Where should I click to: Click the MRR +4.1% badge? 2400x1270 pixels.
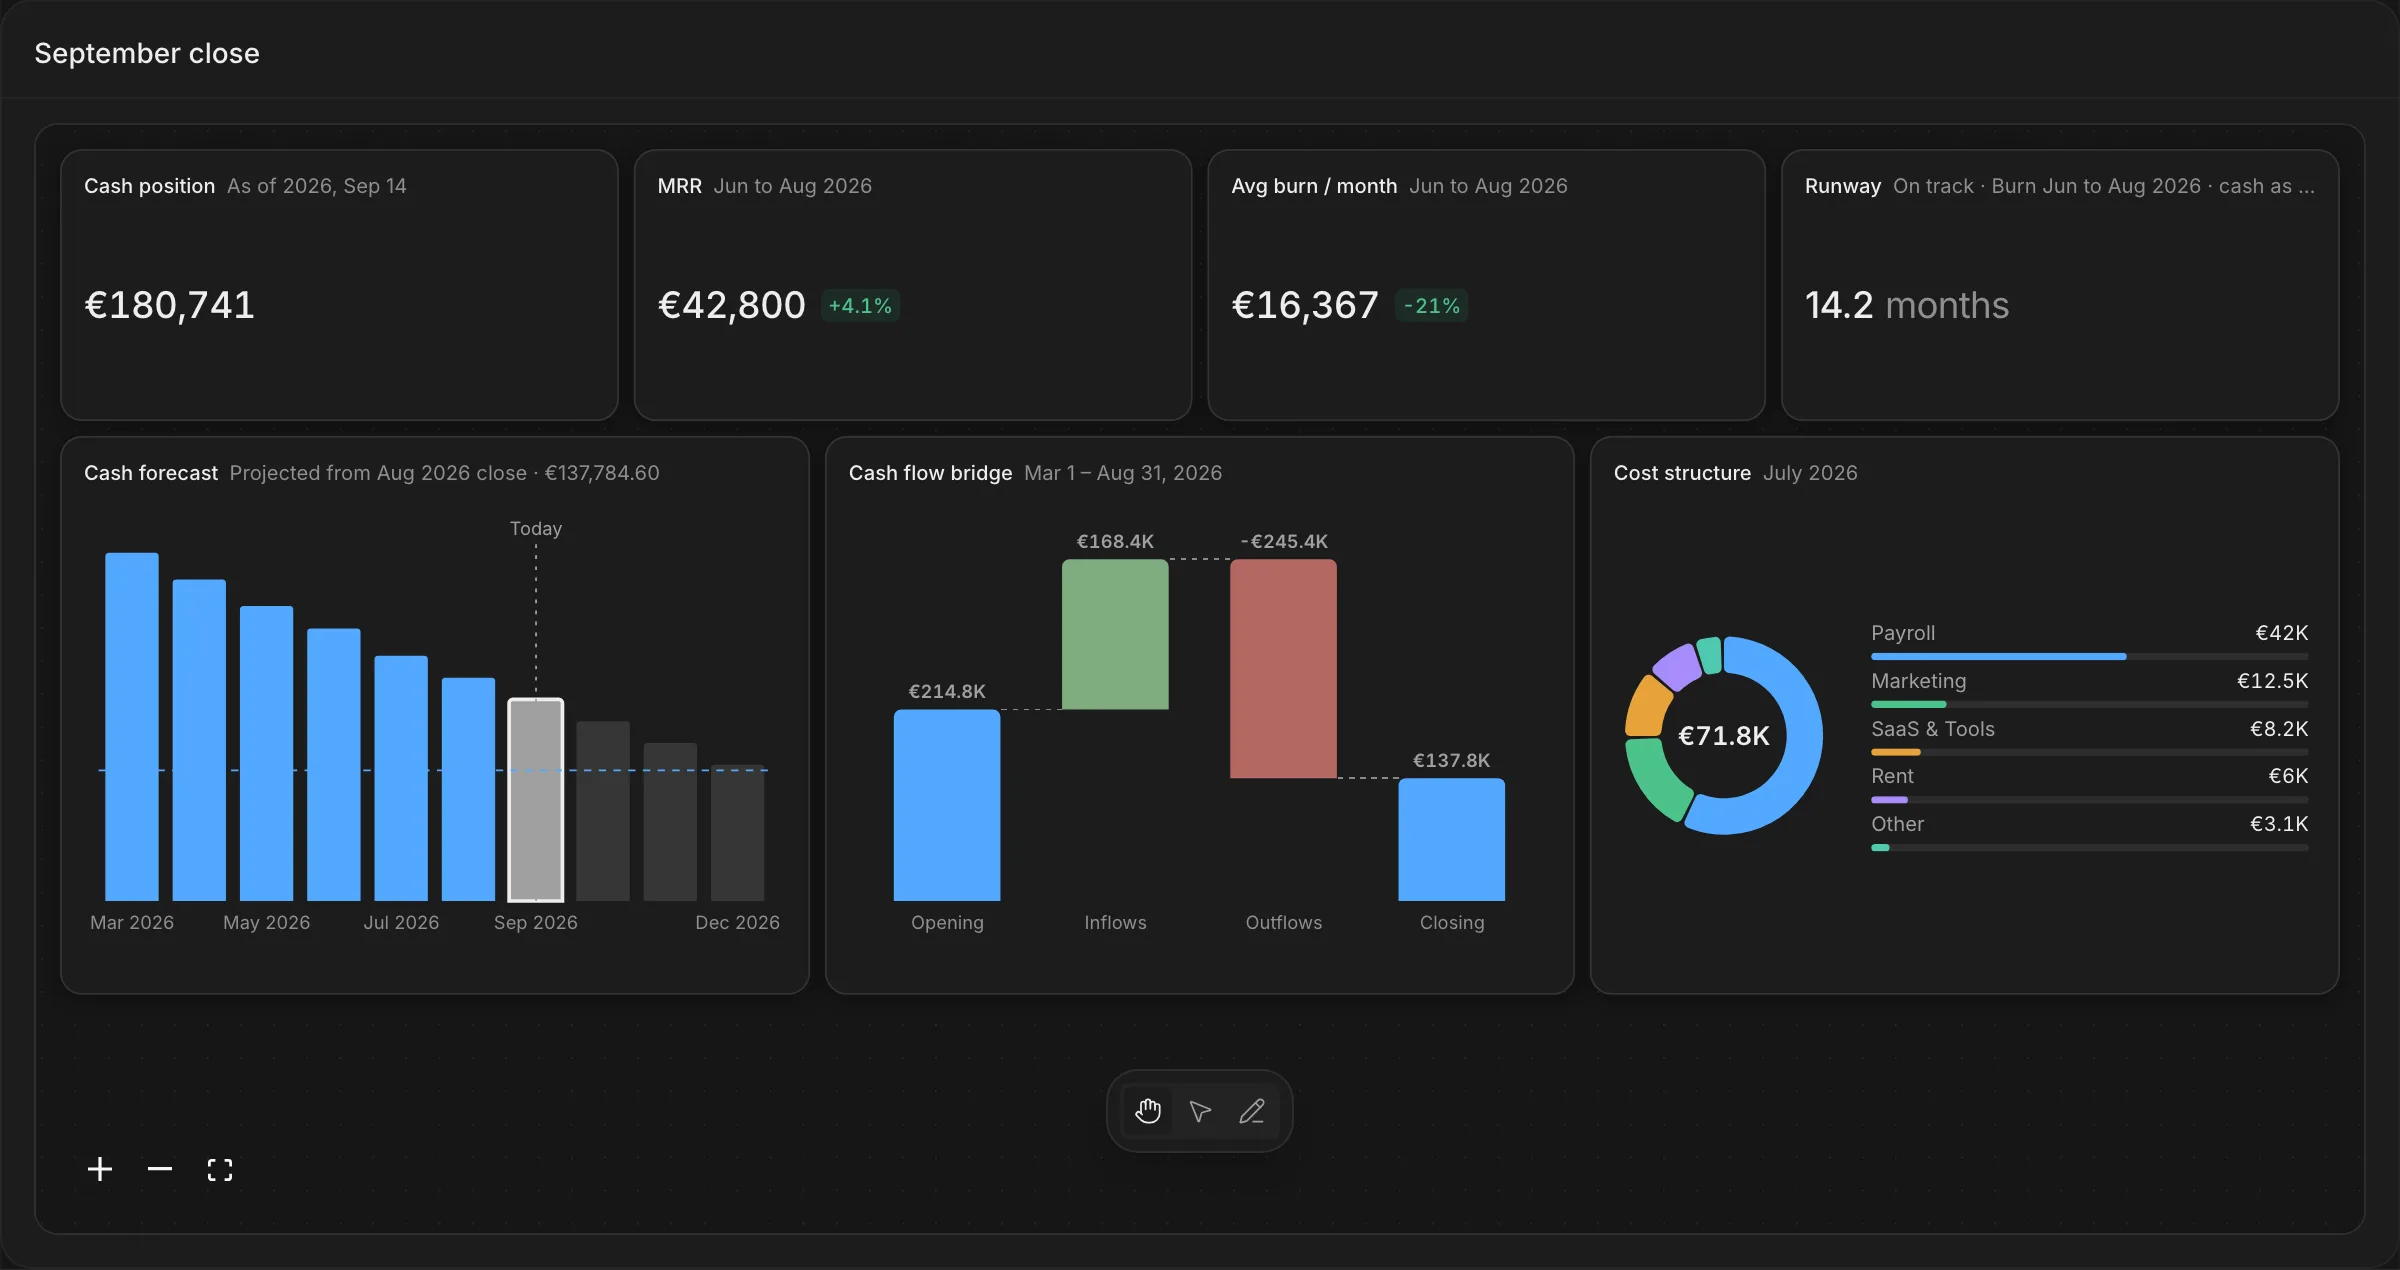[860, 306]
